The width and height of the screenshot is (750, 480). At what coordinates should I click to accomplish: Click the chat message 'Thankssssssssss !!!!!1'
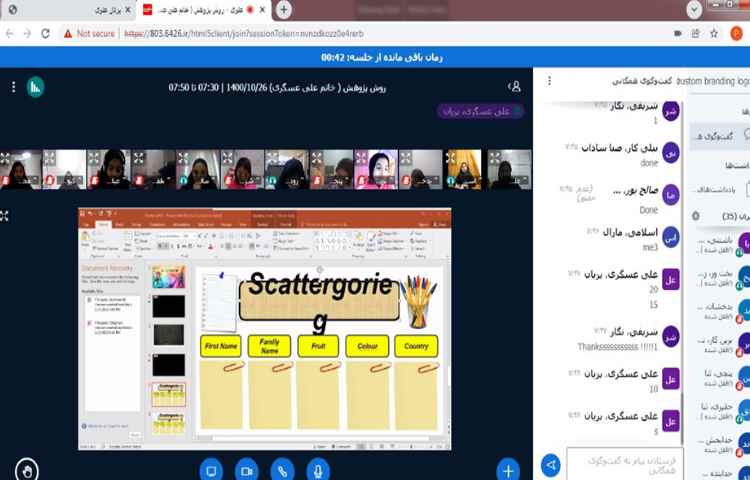(x=618, y=347)
